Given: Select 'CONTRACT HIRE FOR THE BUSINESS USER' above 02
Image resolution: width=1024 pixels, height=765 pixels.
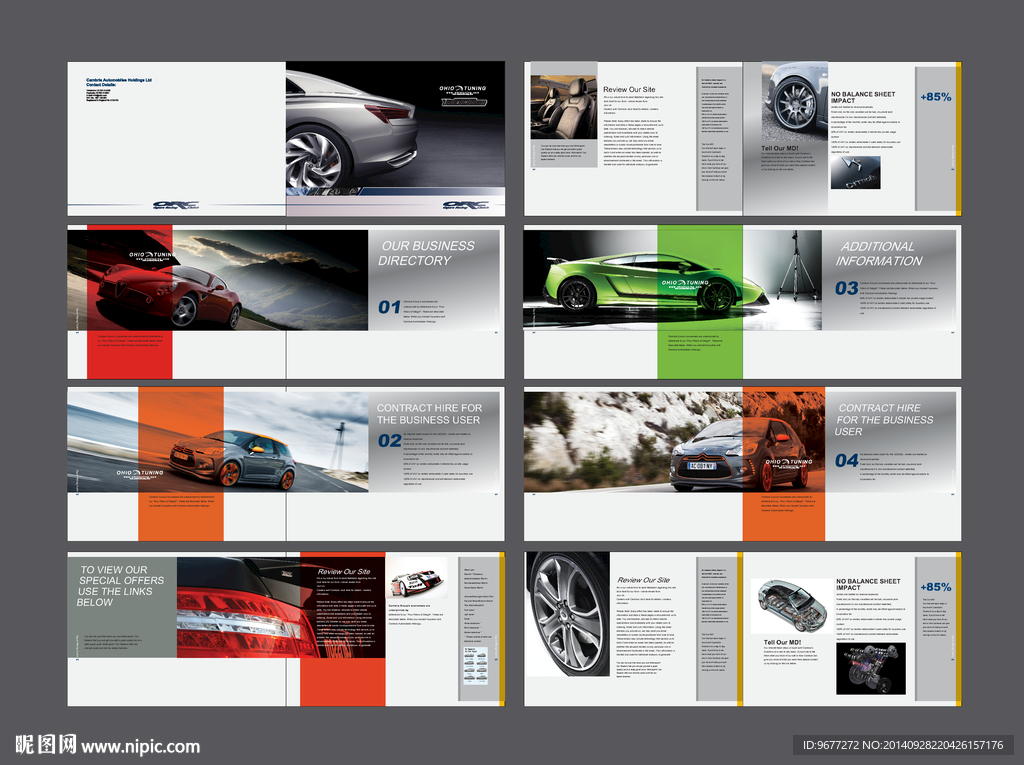Looking at the screenshot, I should point(429,414).
